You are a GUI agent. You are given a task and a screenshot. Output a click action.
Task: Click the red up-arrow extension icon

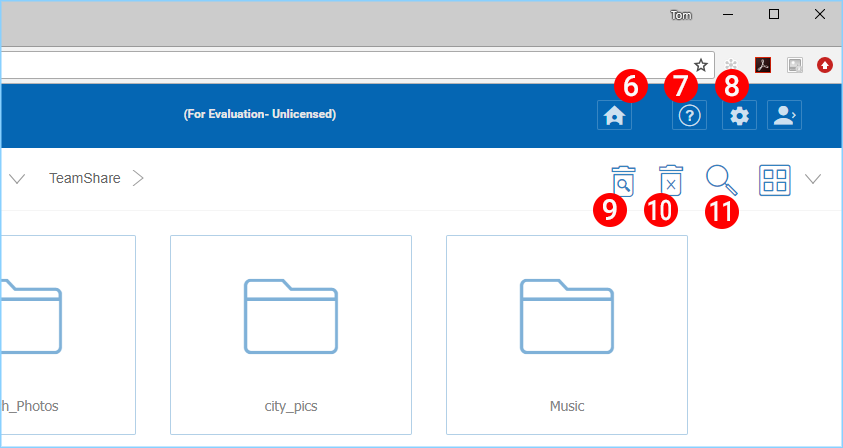point(824,65)
